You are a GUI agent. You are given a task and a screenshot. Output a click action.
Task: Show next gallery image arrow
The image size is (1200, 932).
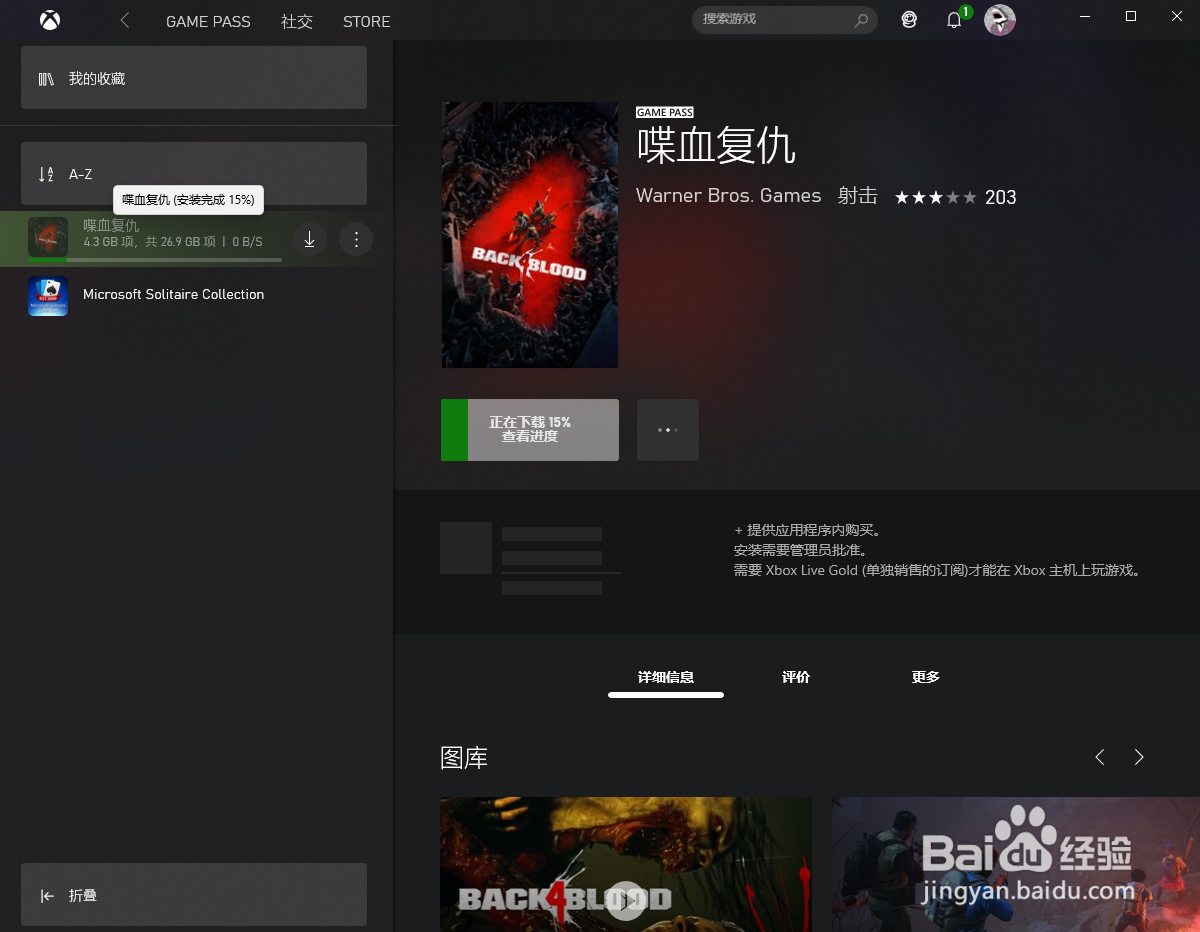pyautogui.click(x=1139, y=757)
